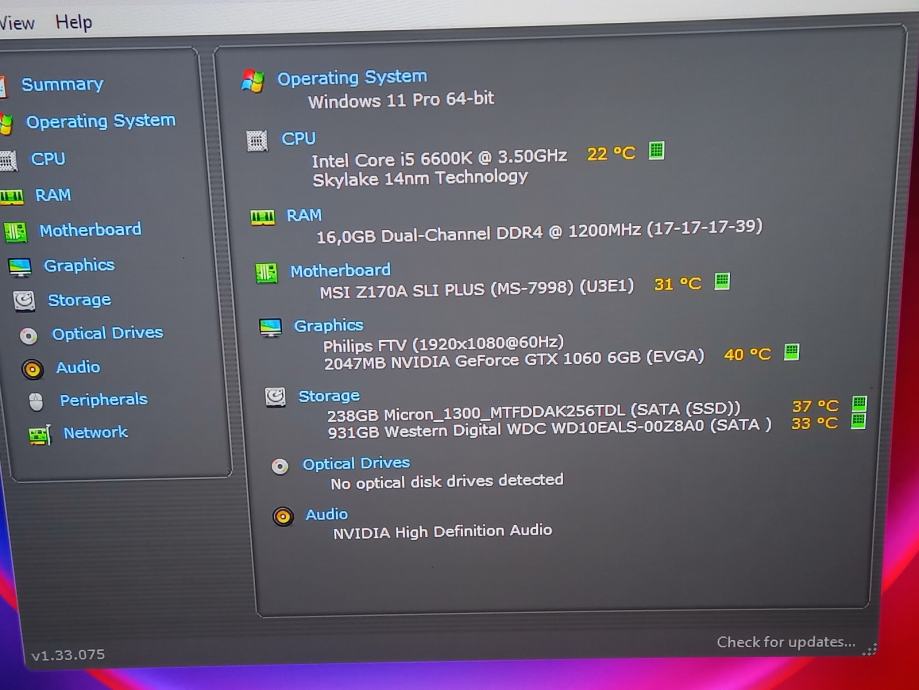Click the green temperature indicator next to CPU 22 °C
The width and height of the screenshot is (919, 690).
click(x=656, y=151)
